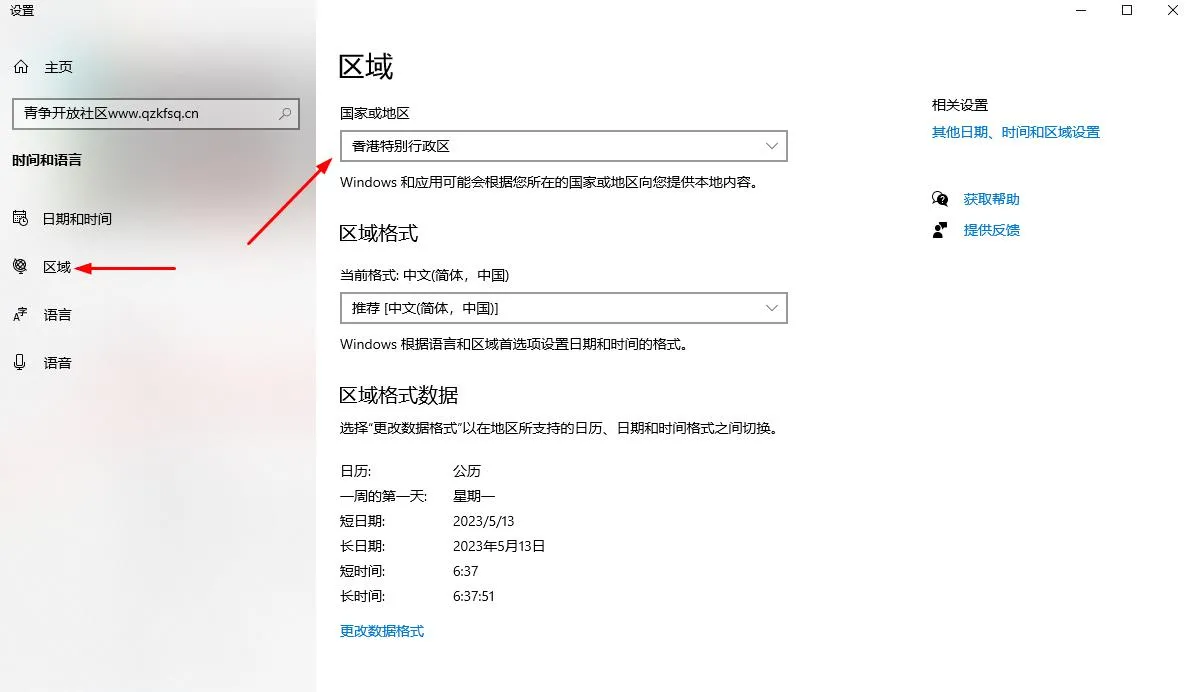The image size is (1191, 692).
Task: Maximize the 设置 window
Action: click(x=1127, y=11)
